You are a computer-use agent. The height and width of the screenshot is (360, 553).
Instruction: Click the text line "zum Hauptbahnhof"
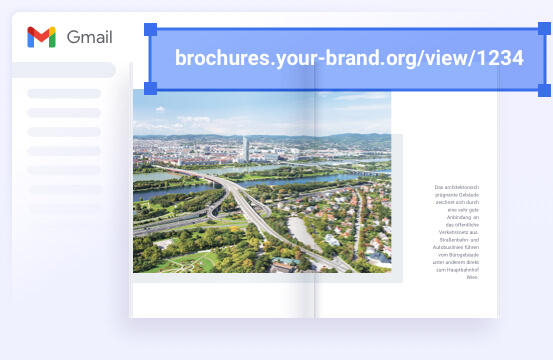(x=457, y=270)
